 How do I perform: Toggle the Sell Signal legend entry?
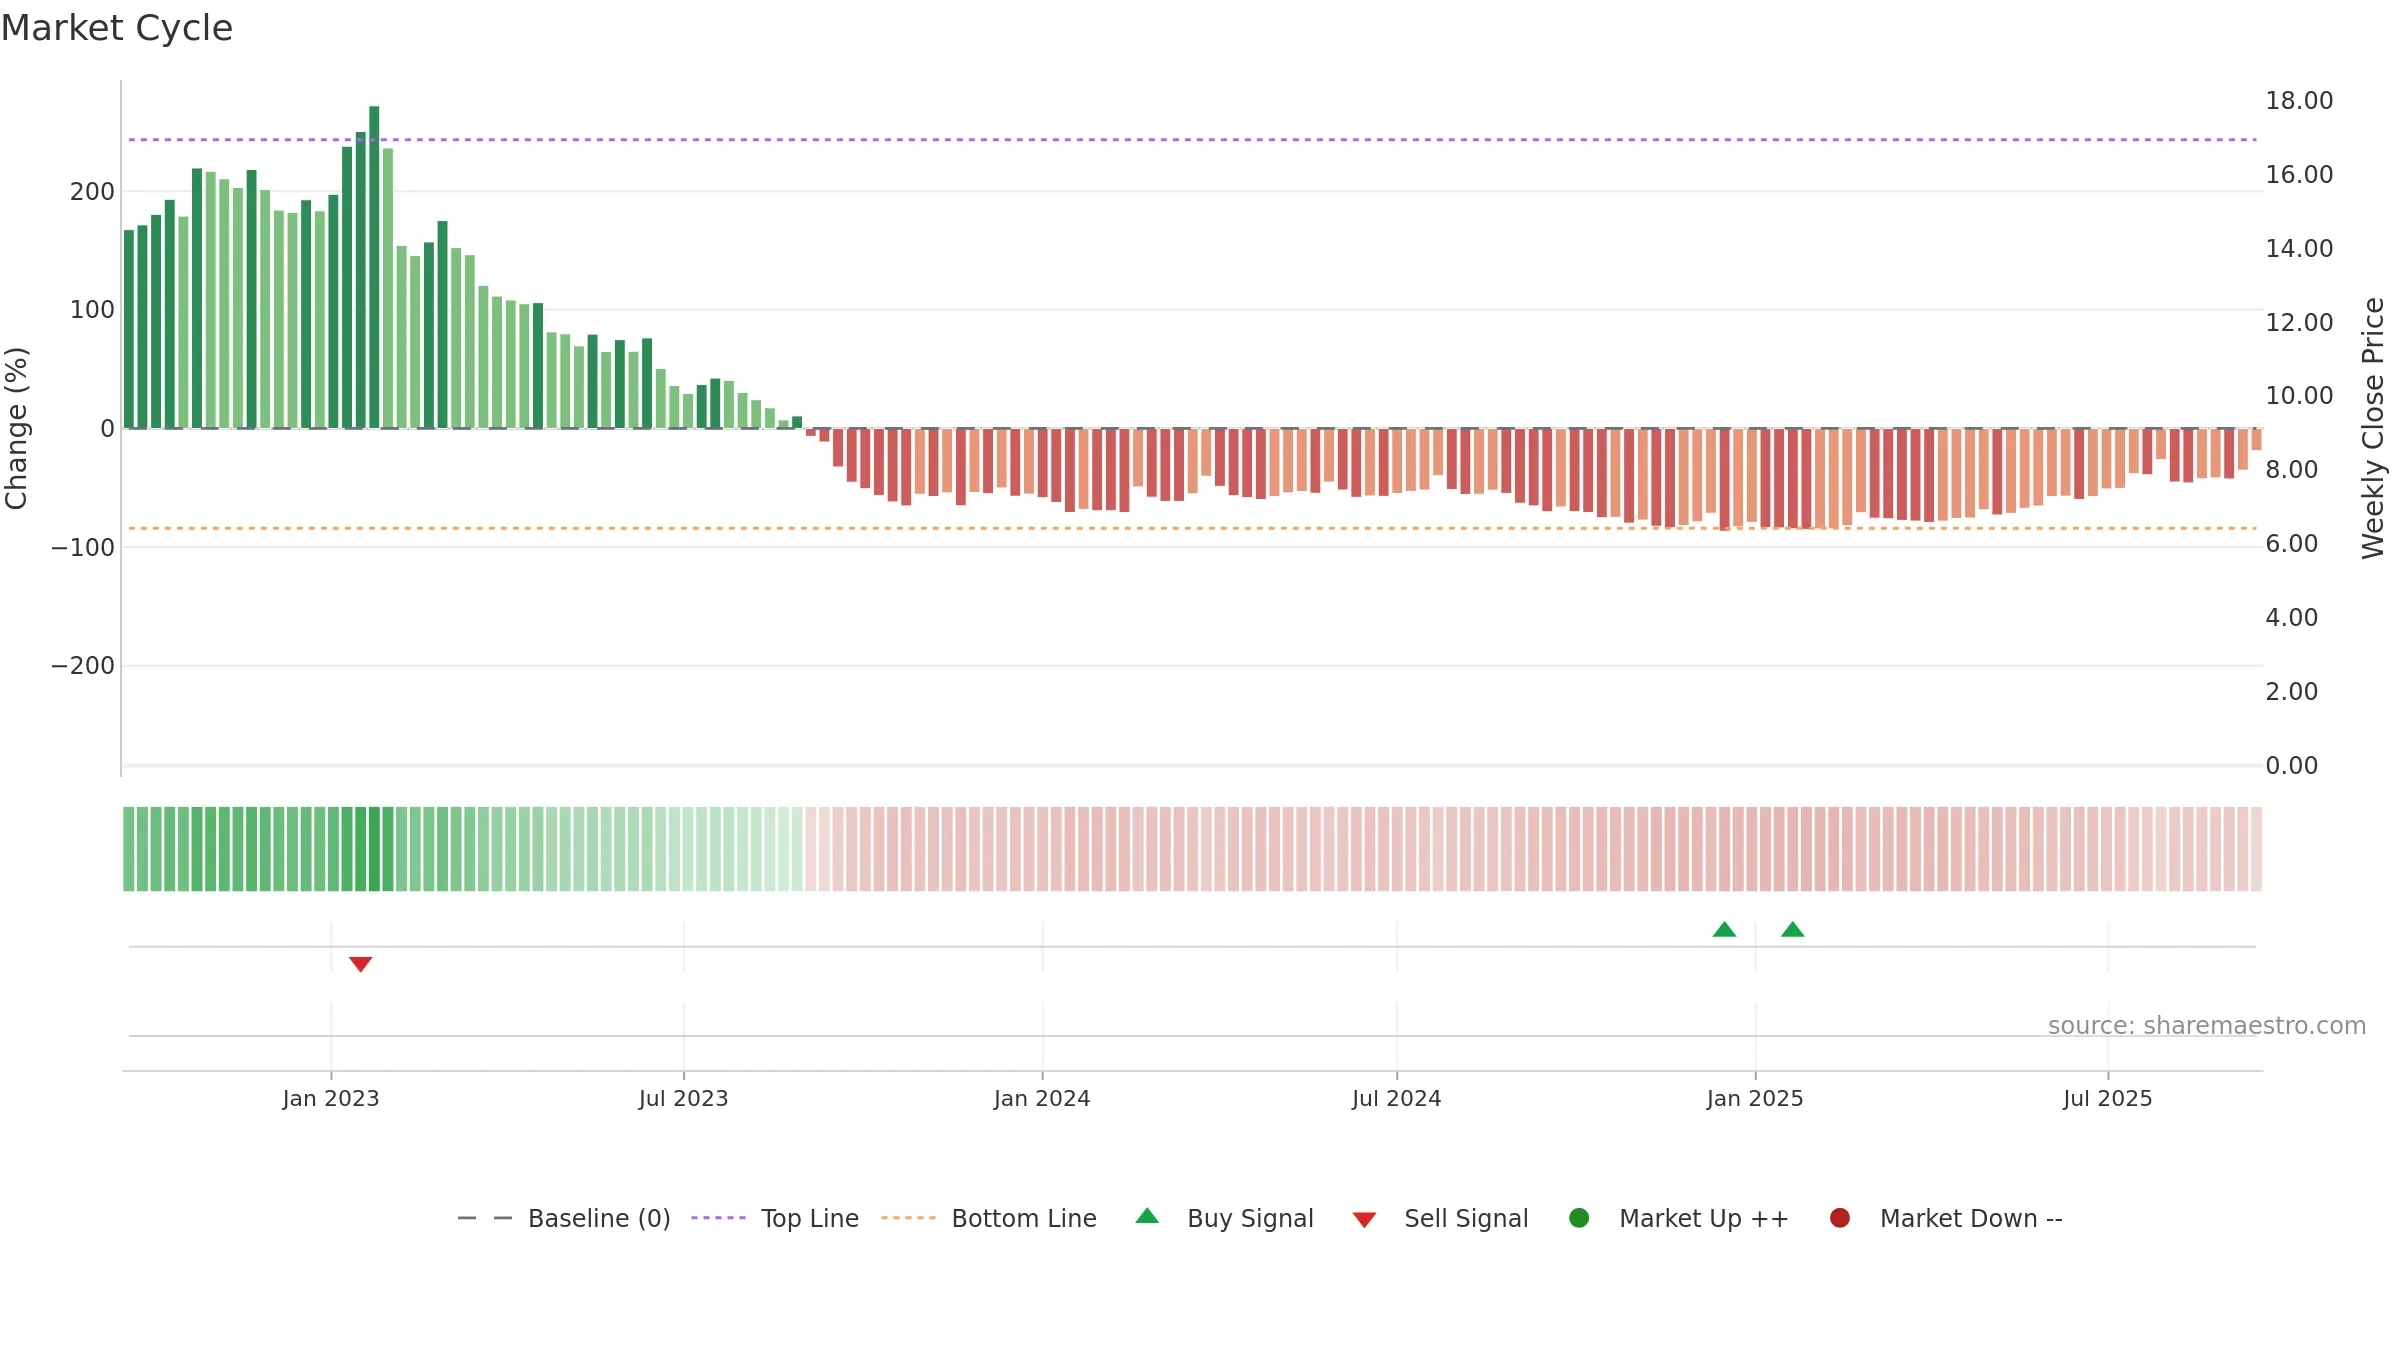(x=1440, y=1218)
